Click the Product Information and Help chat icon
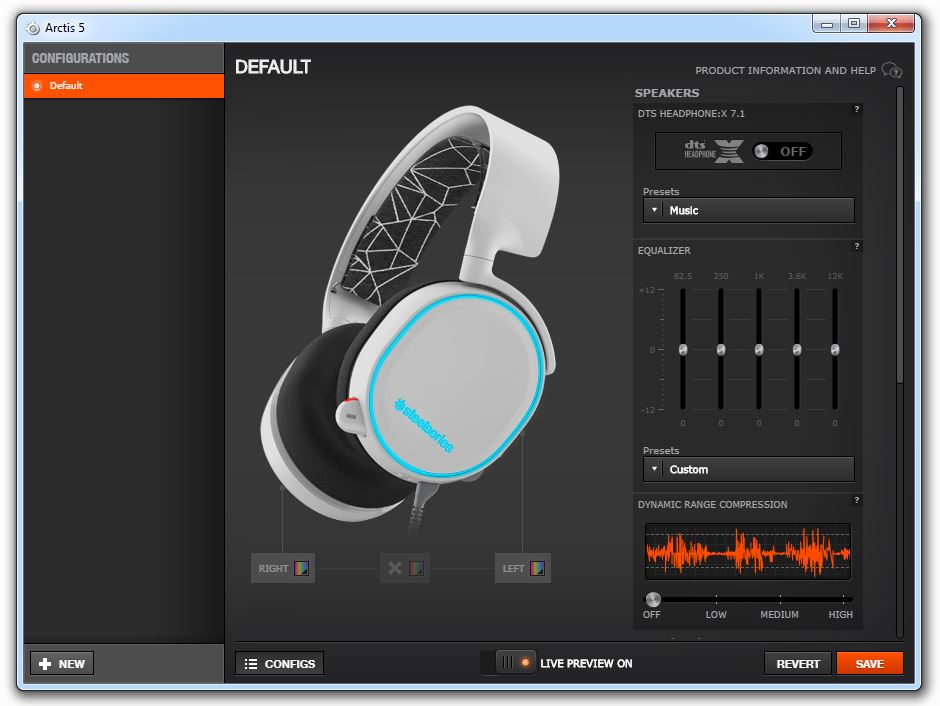 click(x=892, y=71)
